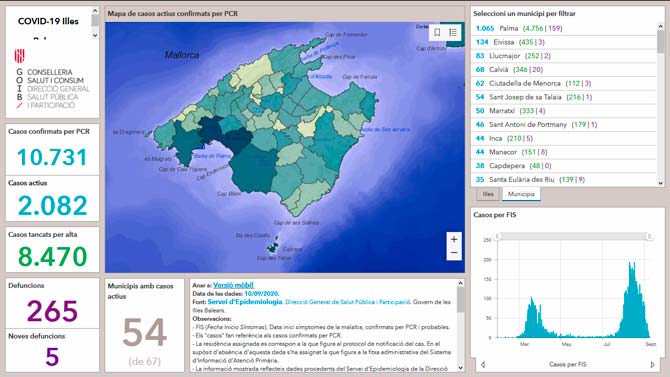The height and width of the screenshot is (377, 670).
Task: Open the map bookmarks icon
Action: tap(437, 32)
